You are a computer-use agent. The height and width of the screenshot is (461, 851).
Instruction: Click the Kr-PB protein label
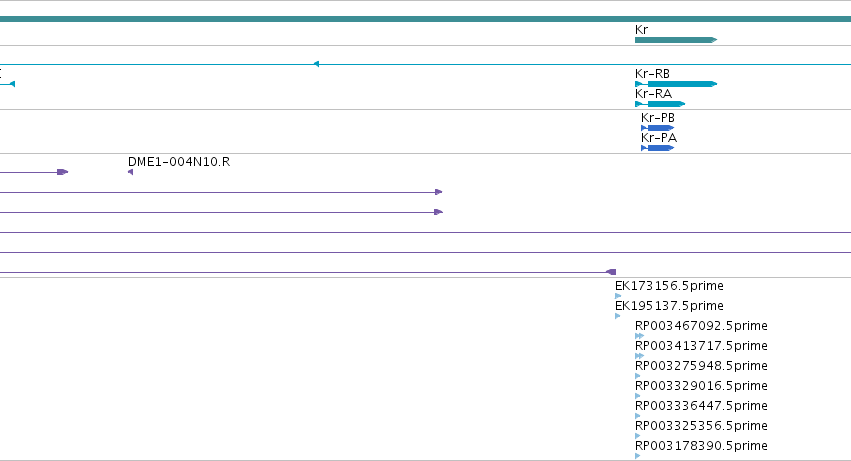coord(658,118)
